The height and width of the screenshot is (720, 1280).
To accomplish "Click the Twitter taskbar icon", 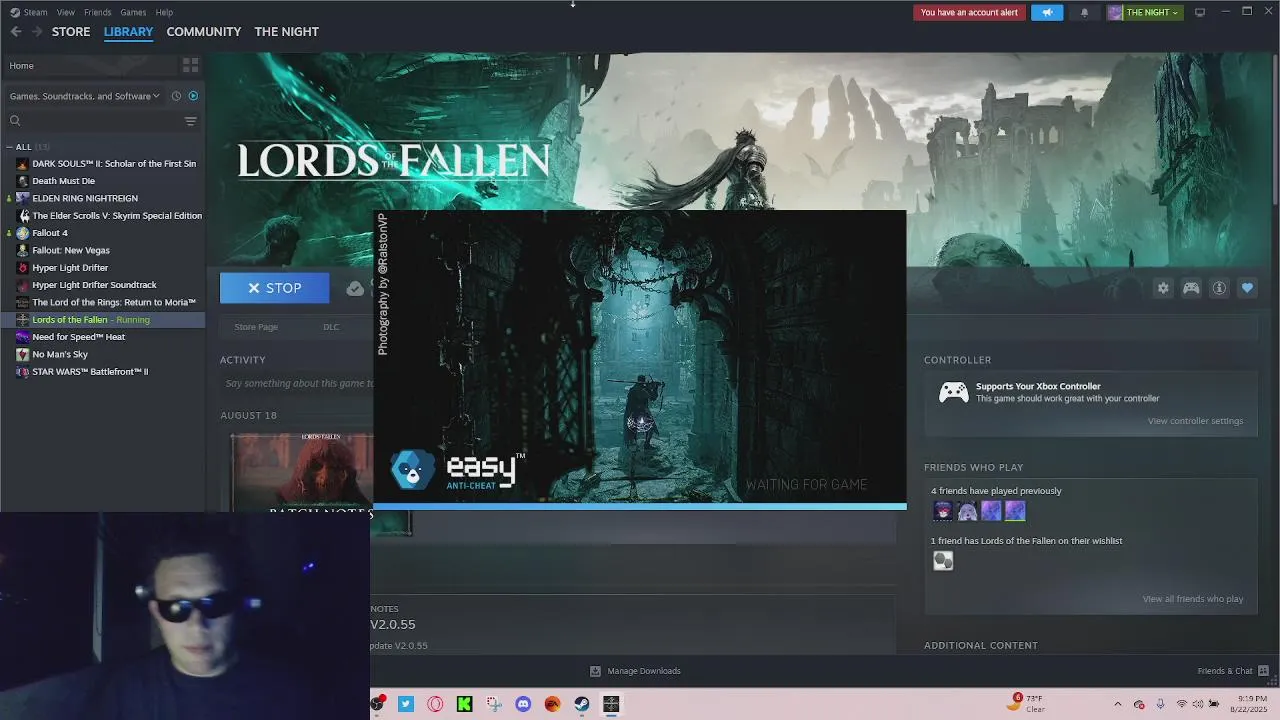I will point(406,704).
